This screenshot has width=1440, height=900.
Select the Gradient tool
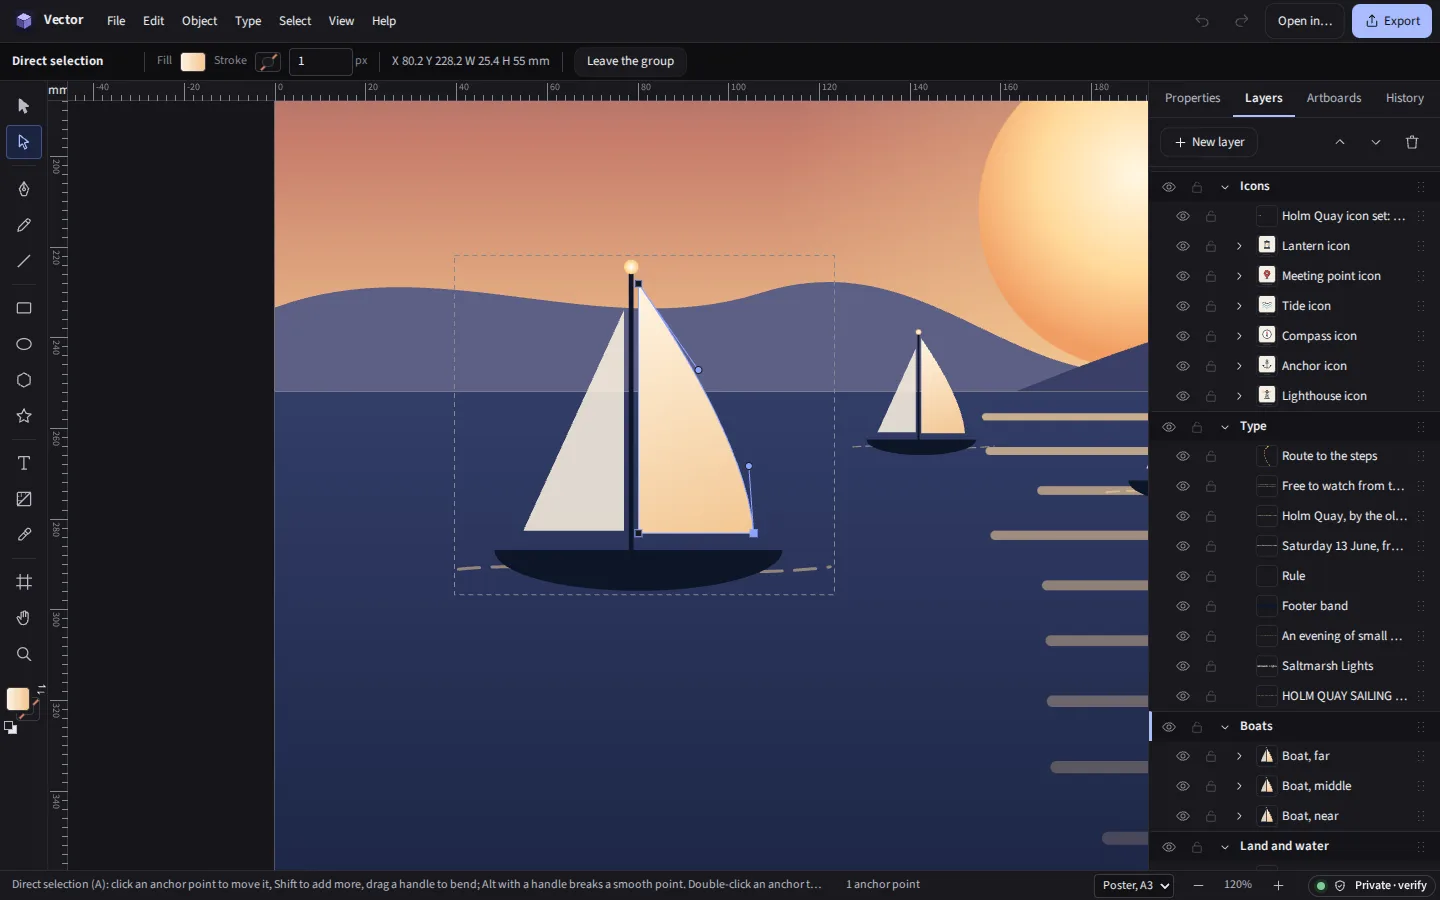click(24, 499)
